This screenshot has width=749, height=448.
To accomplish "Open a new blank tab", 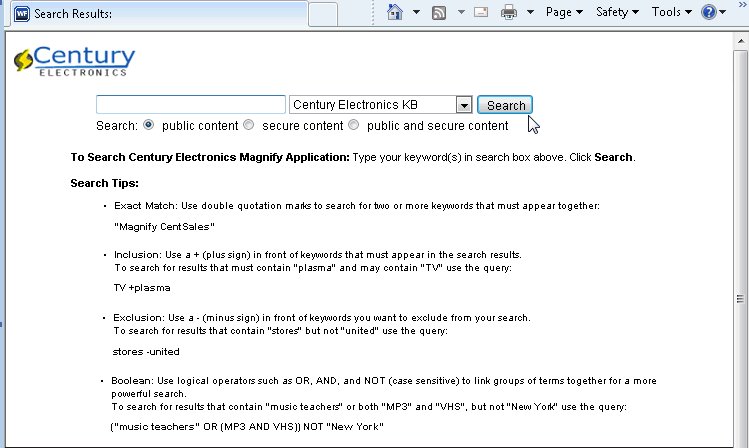I will (x=323, y=14).
